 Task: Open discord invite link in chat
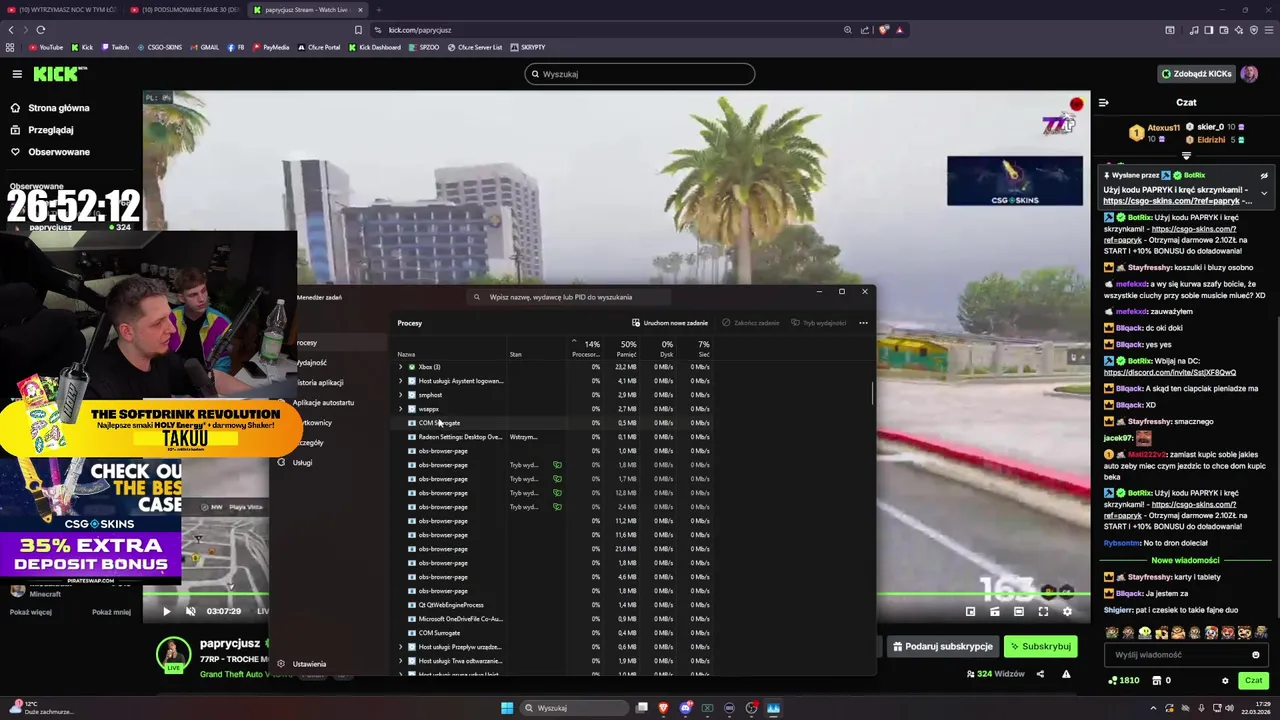coord(1170,372)
